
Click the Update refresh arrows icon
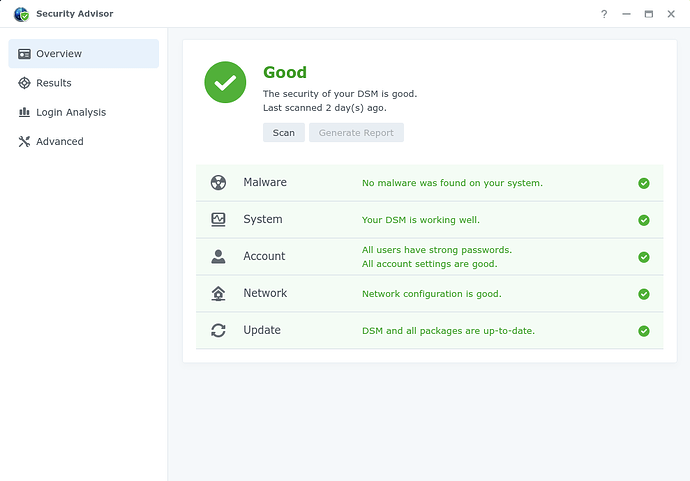[218, 330]
